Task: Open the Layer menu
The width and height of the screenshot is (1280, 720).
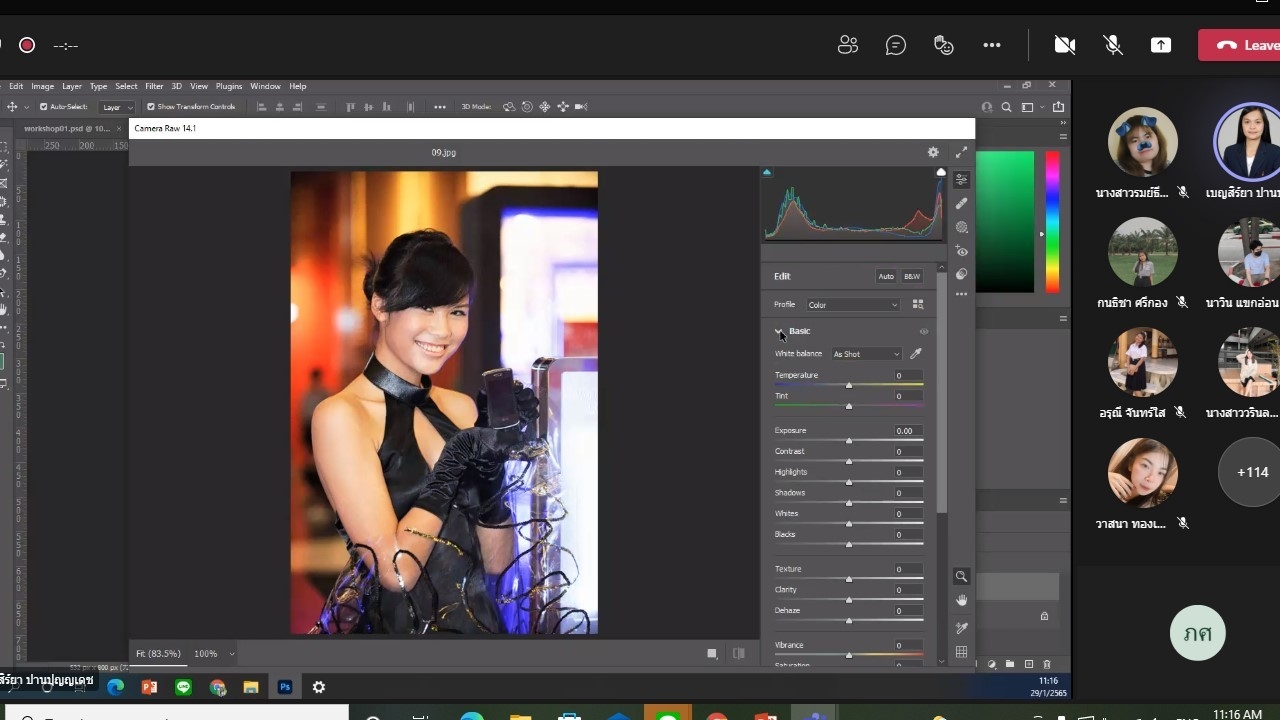Action: click(72, 86)
